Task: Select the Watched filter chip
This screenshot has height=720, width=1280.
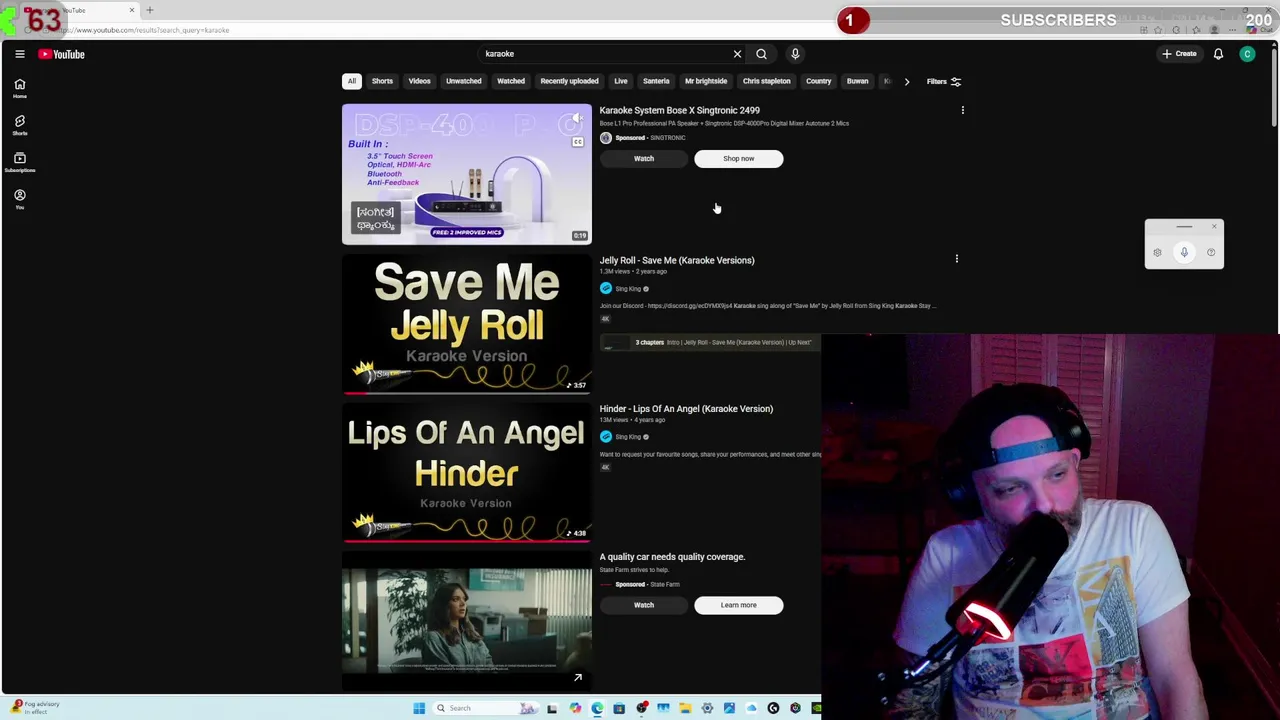Action: (511, 81)
